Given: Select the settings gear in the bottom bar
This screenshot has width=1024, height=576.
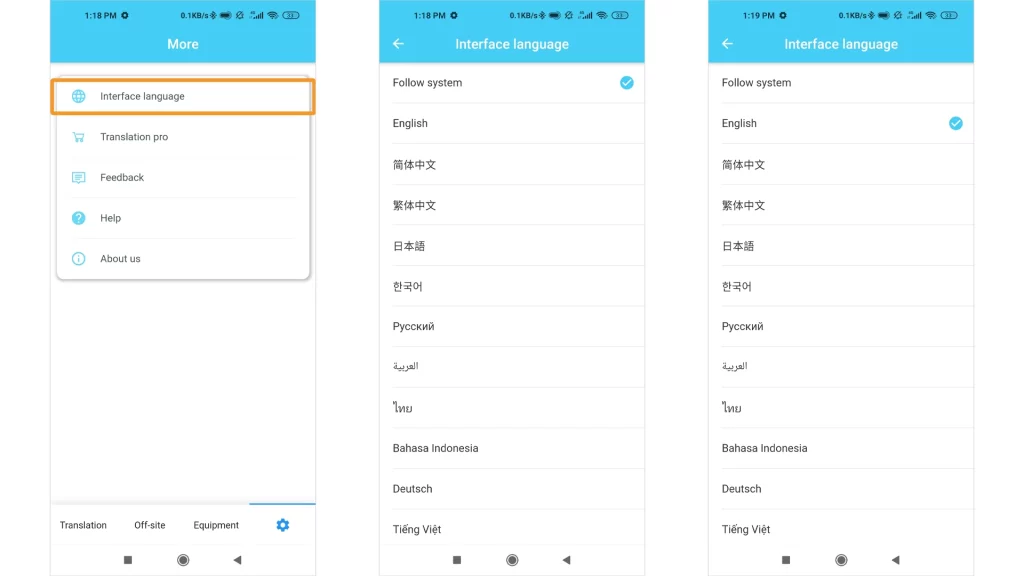Looking at the screenshot, I should [x=282, y=525].
